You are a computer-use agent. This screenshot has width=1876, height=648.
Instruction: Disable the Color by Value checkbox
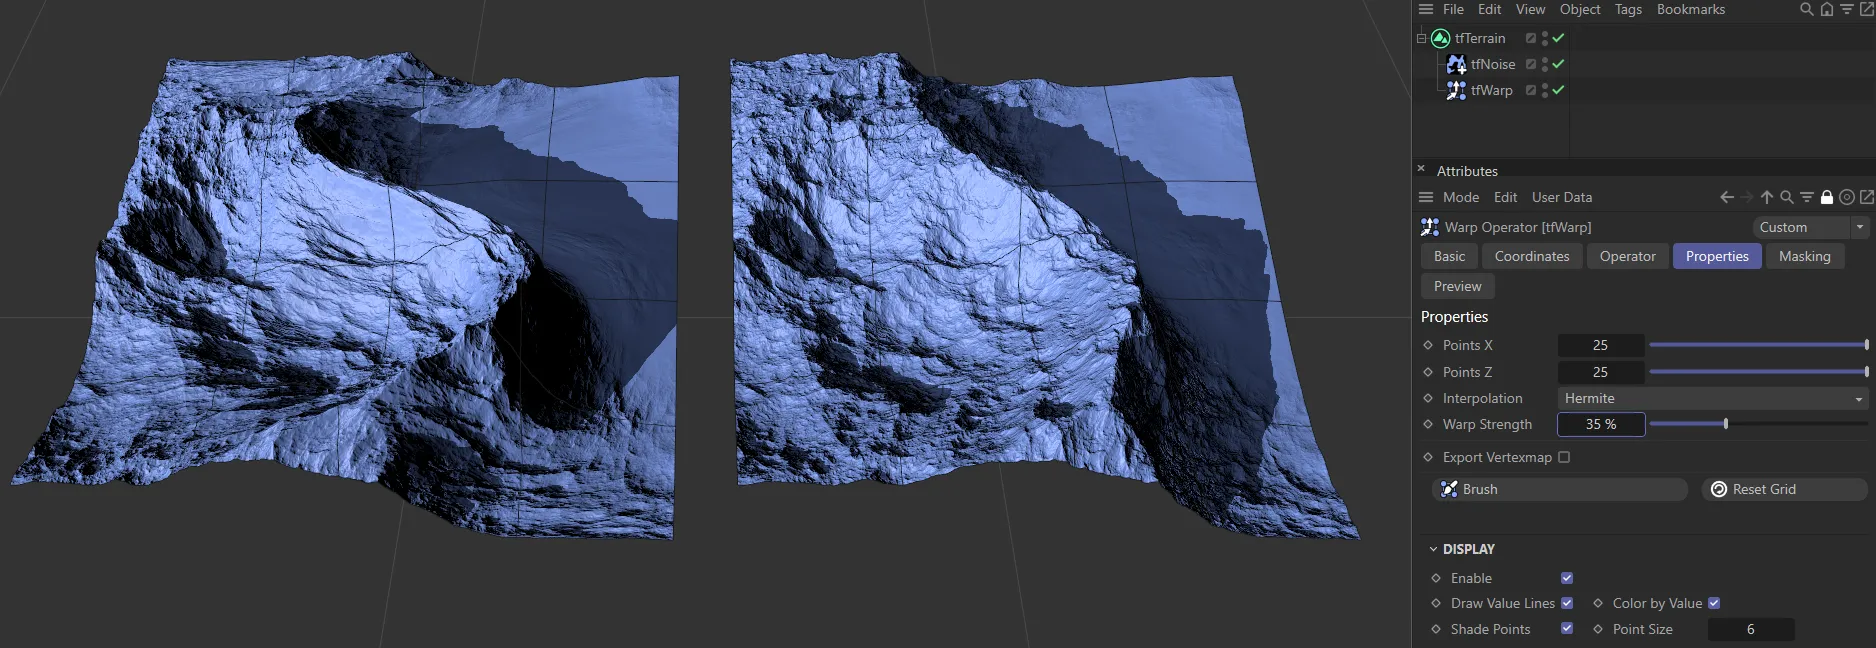coord(1714,603)
